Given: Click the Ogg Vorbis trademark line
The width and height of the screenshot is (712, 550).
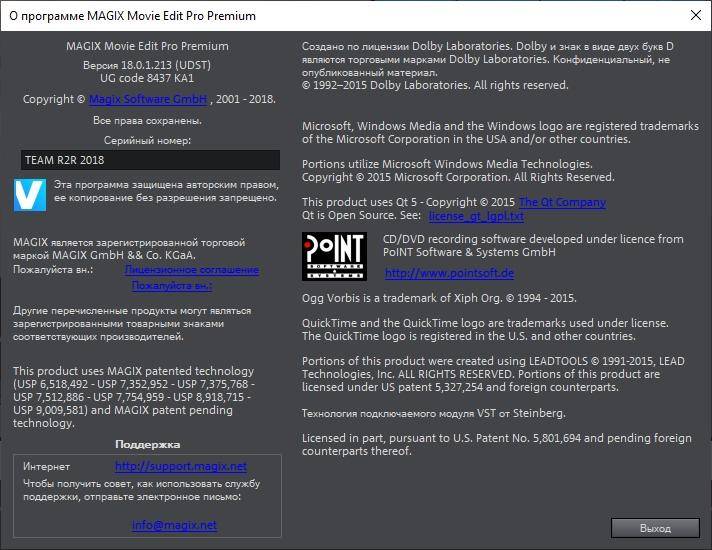Looking at the screenshot, I should [439, 298].
